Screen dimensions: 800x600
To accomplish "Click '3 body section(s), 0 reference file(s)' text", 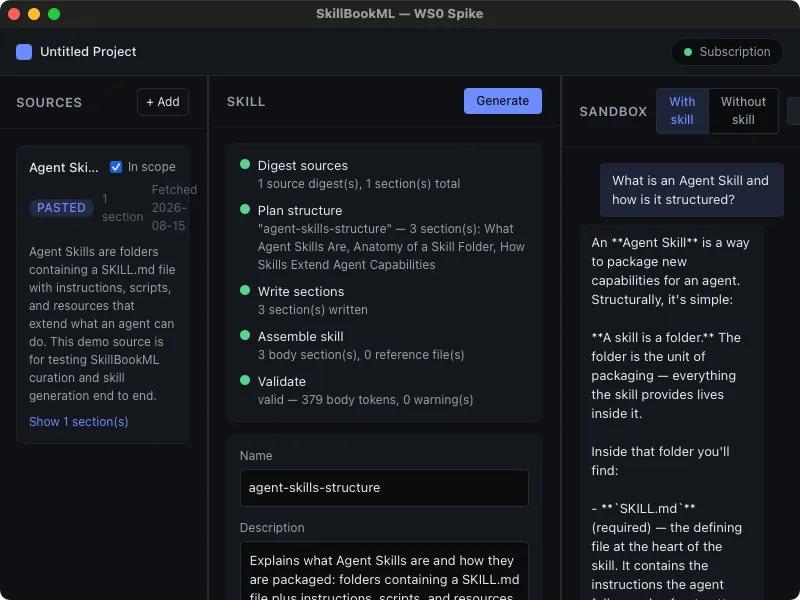I will (x=361, y=355).
